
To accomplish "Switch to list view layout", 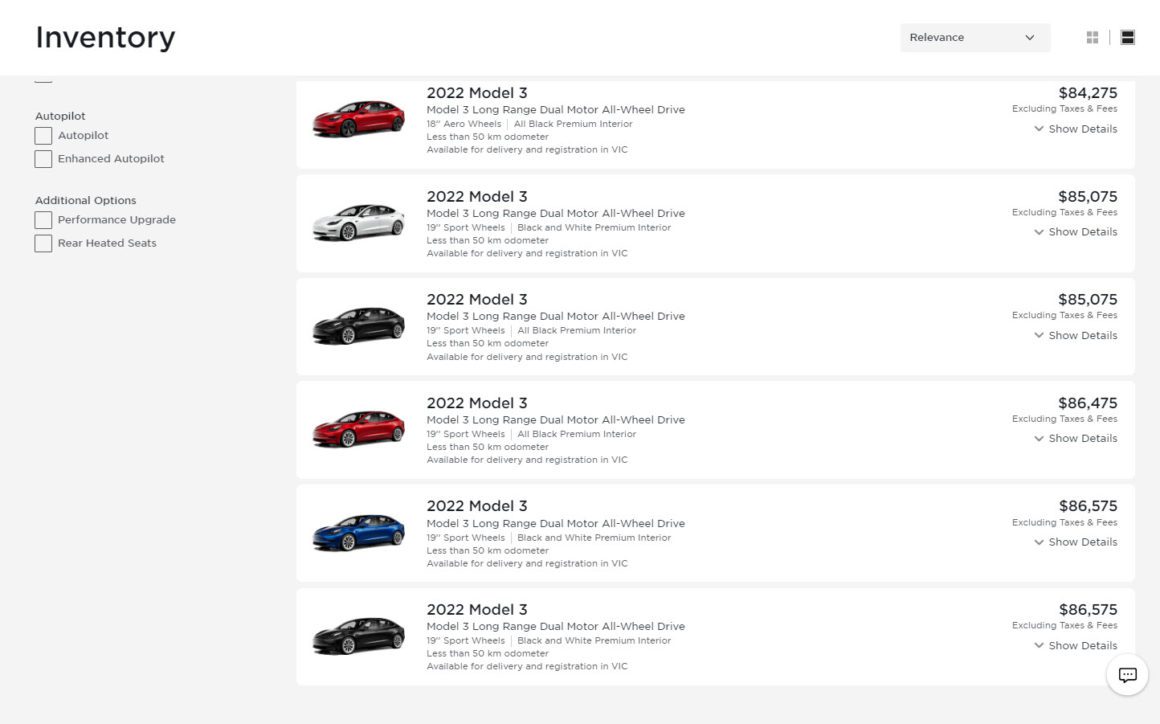I will coord(1127,38).
